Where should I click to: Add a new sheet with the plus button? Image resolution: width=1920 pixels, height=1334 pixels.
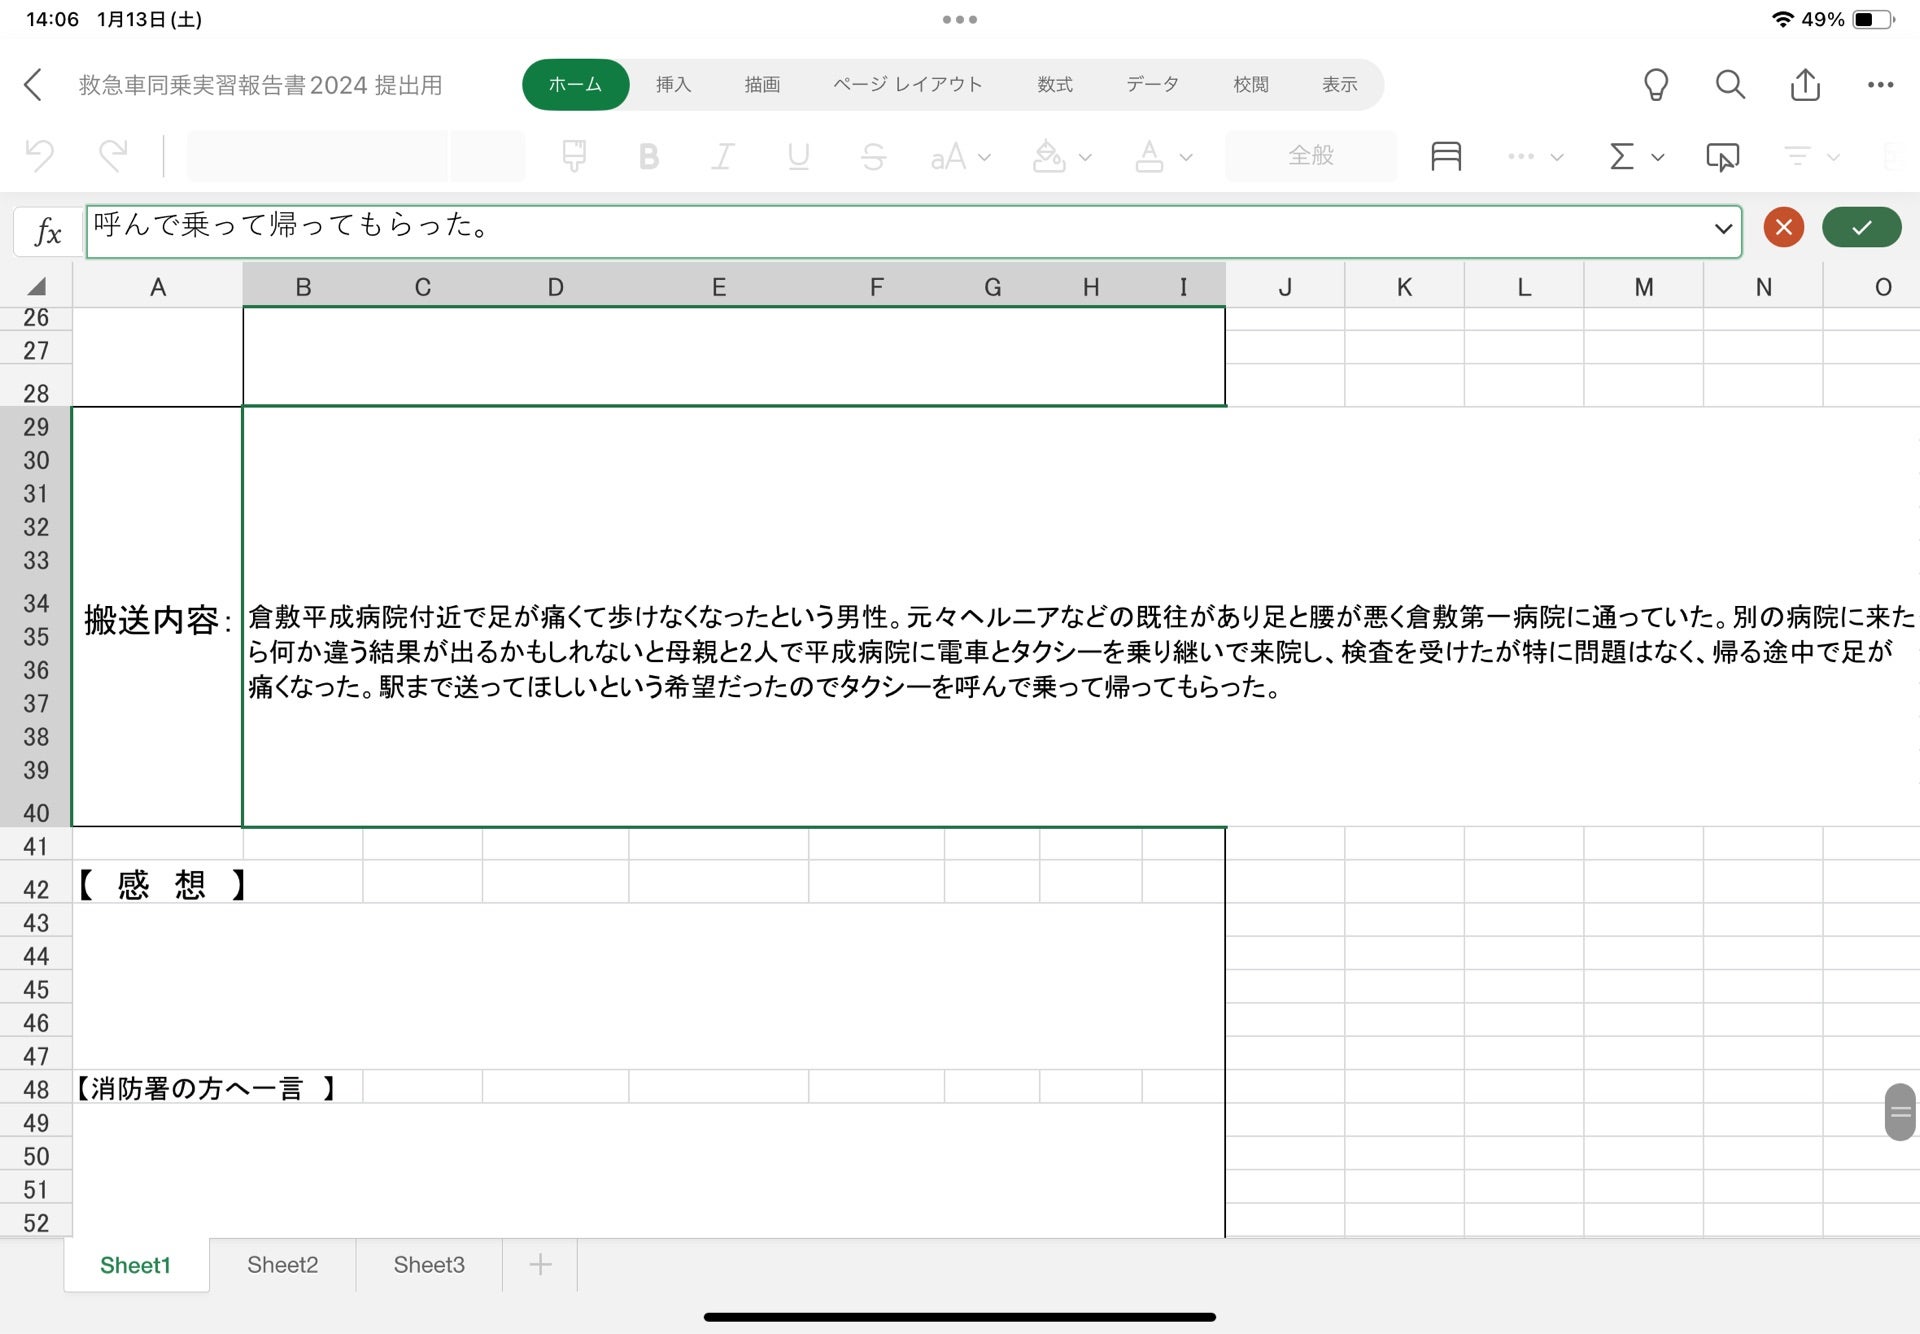coord(539,1264)
